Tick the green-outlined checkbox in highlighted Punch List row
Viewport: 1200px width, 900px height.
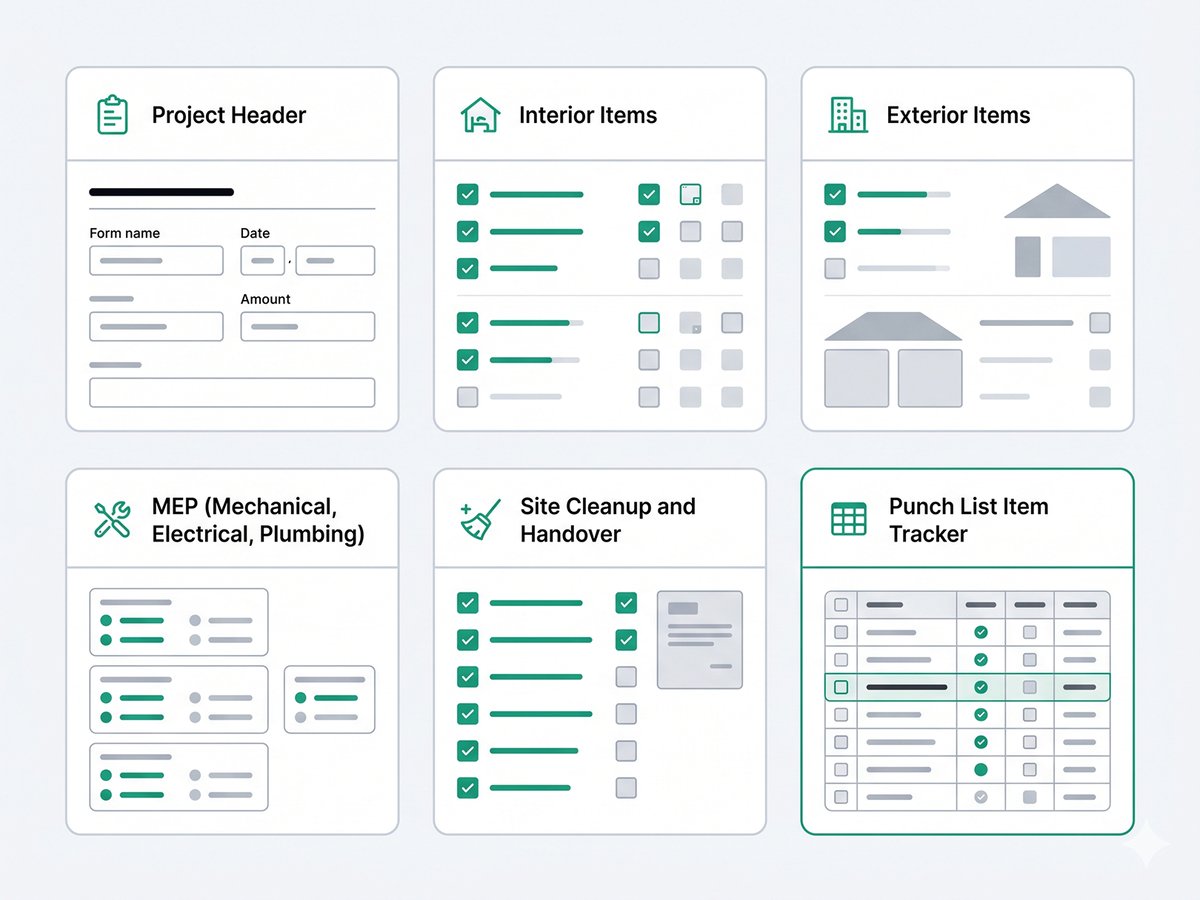pyautogui.click(x=841, y=687)
